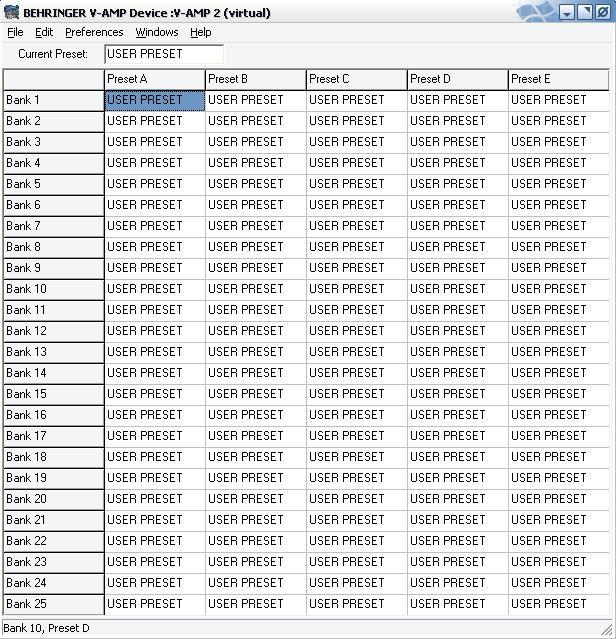Select the Bank 10 Preset D cell
This screenshot has height=639, width=616.
coord(457,289)
